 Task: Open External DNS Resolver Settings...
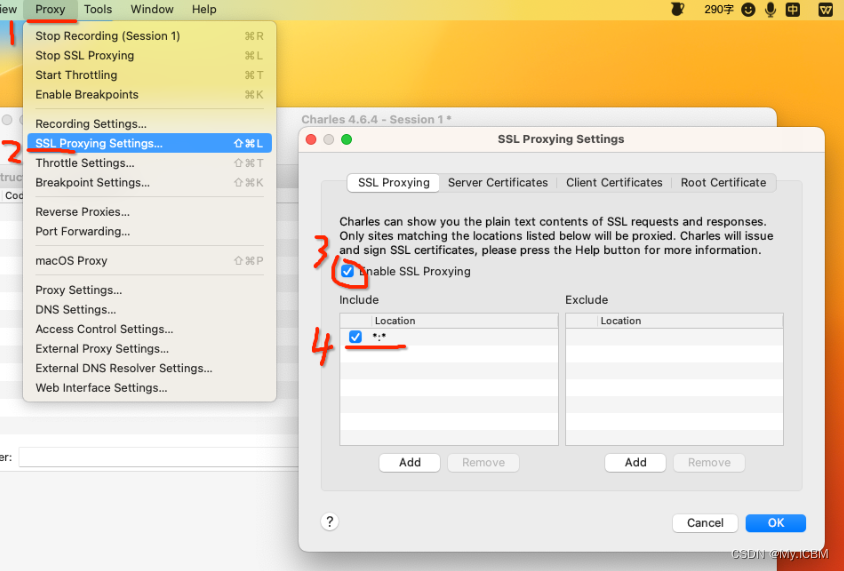point(149,368)
